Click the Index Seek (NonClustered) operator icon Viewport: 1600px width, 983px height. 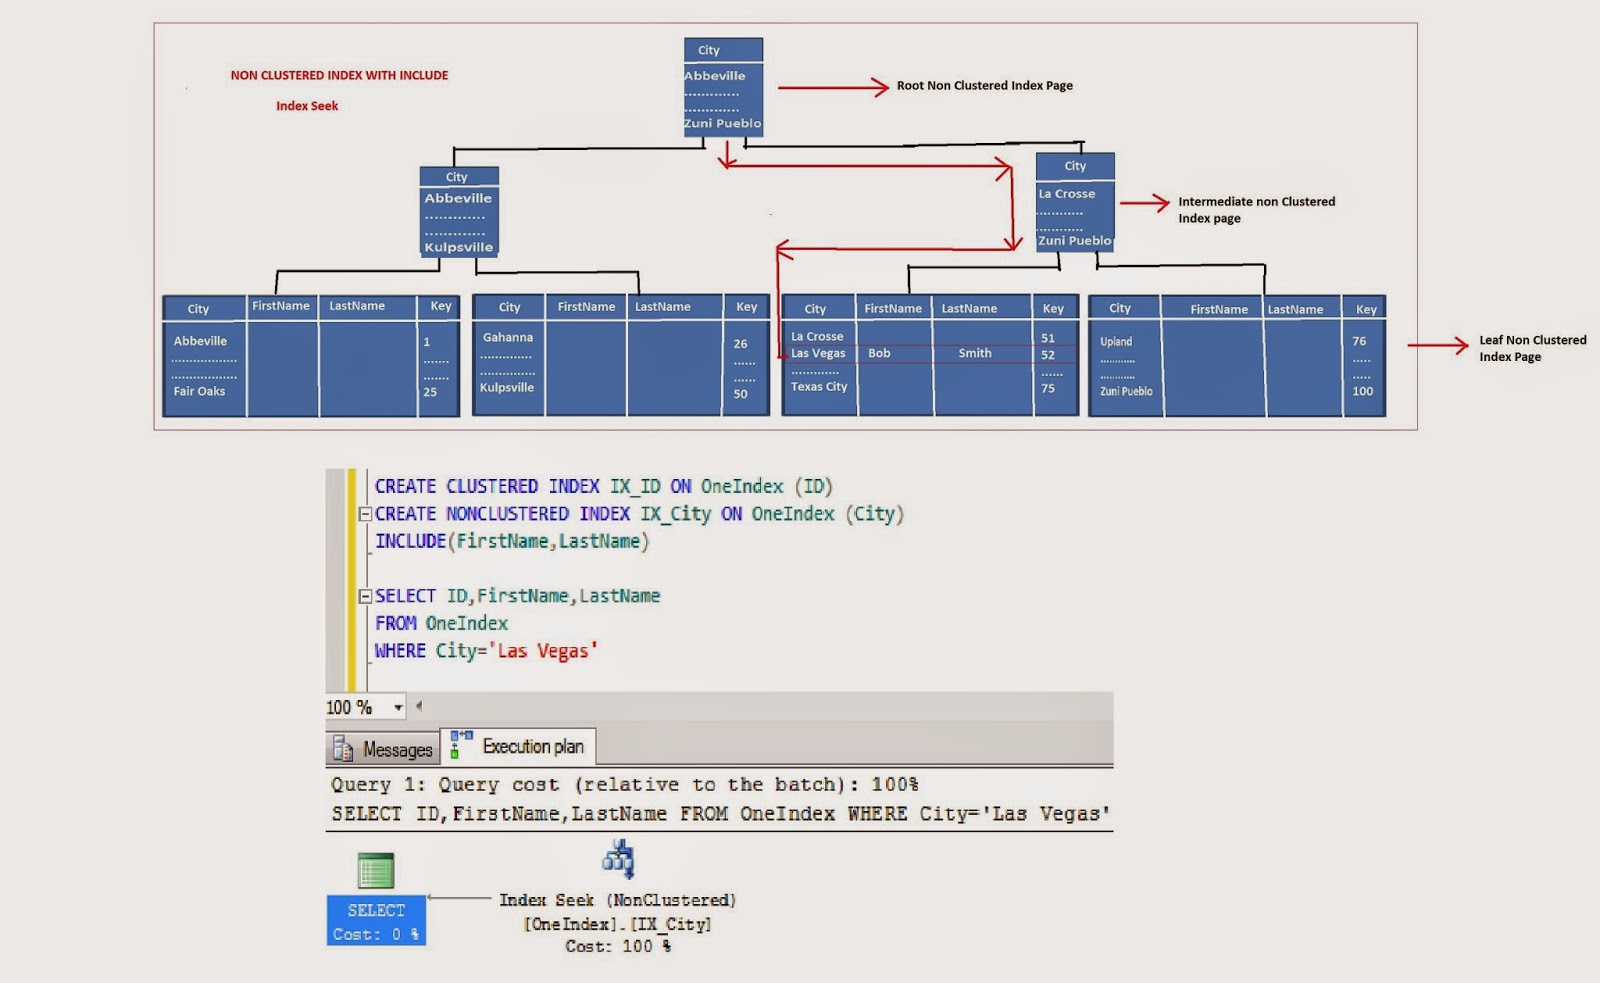coord(618,858)
